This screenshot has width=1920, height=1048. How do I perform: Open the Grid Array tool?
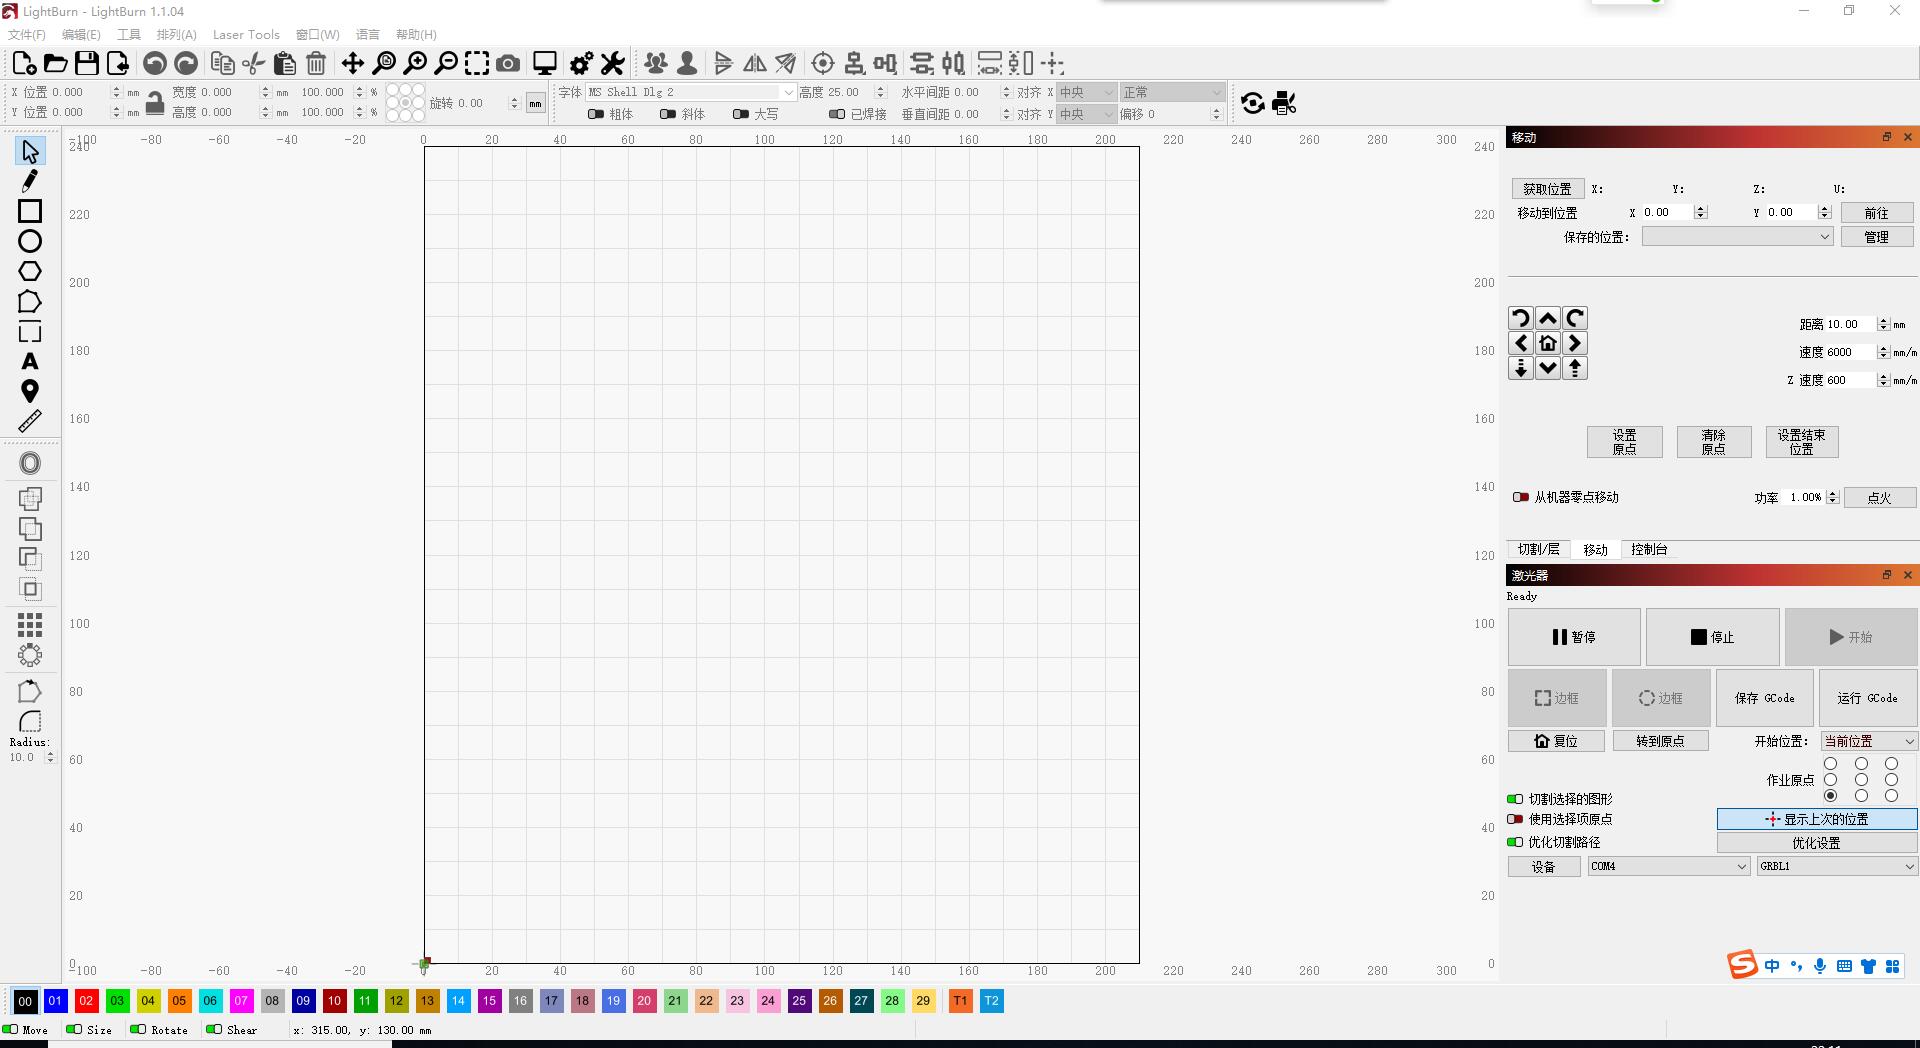pos(30,625)
